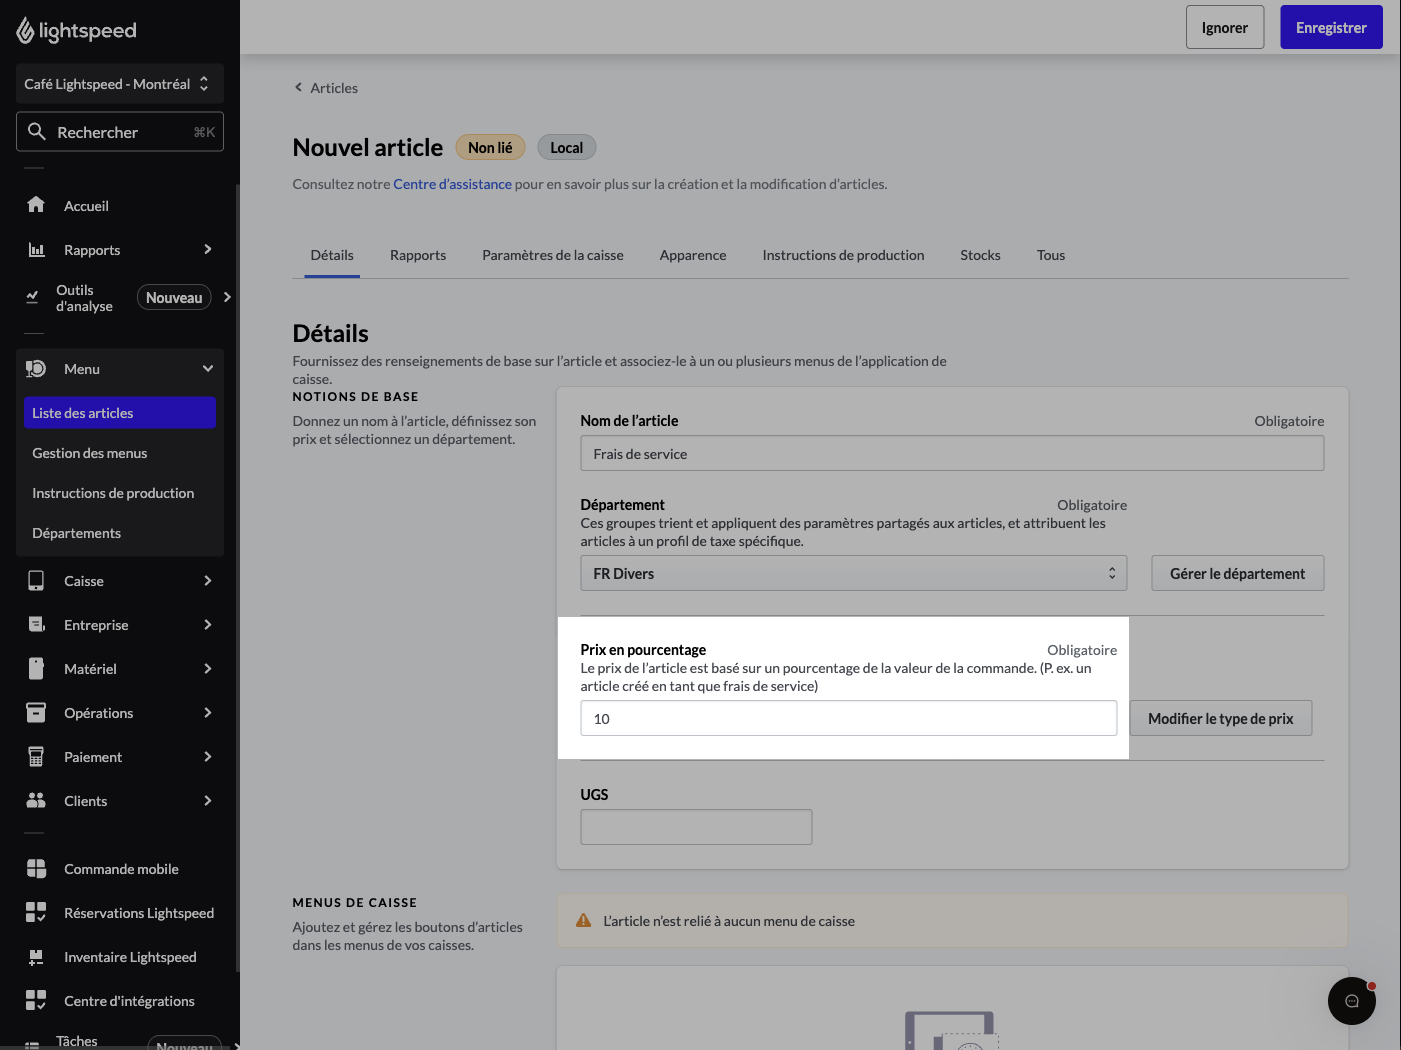Click the Réservations Lightspeed icon
Screen dimensions: 1401x1050
36,913
